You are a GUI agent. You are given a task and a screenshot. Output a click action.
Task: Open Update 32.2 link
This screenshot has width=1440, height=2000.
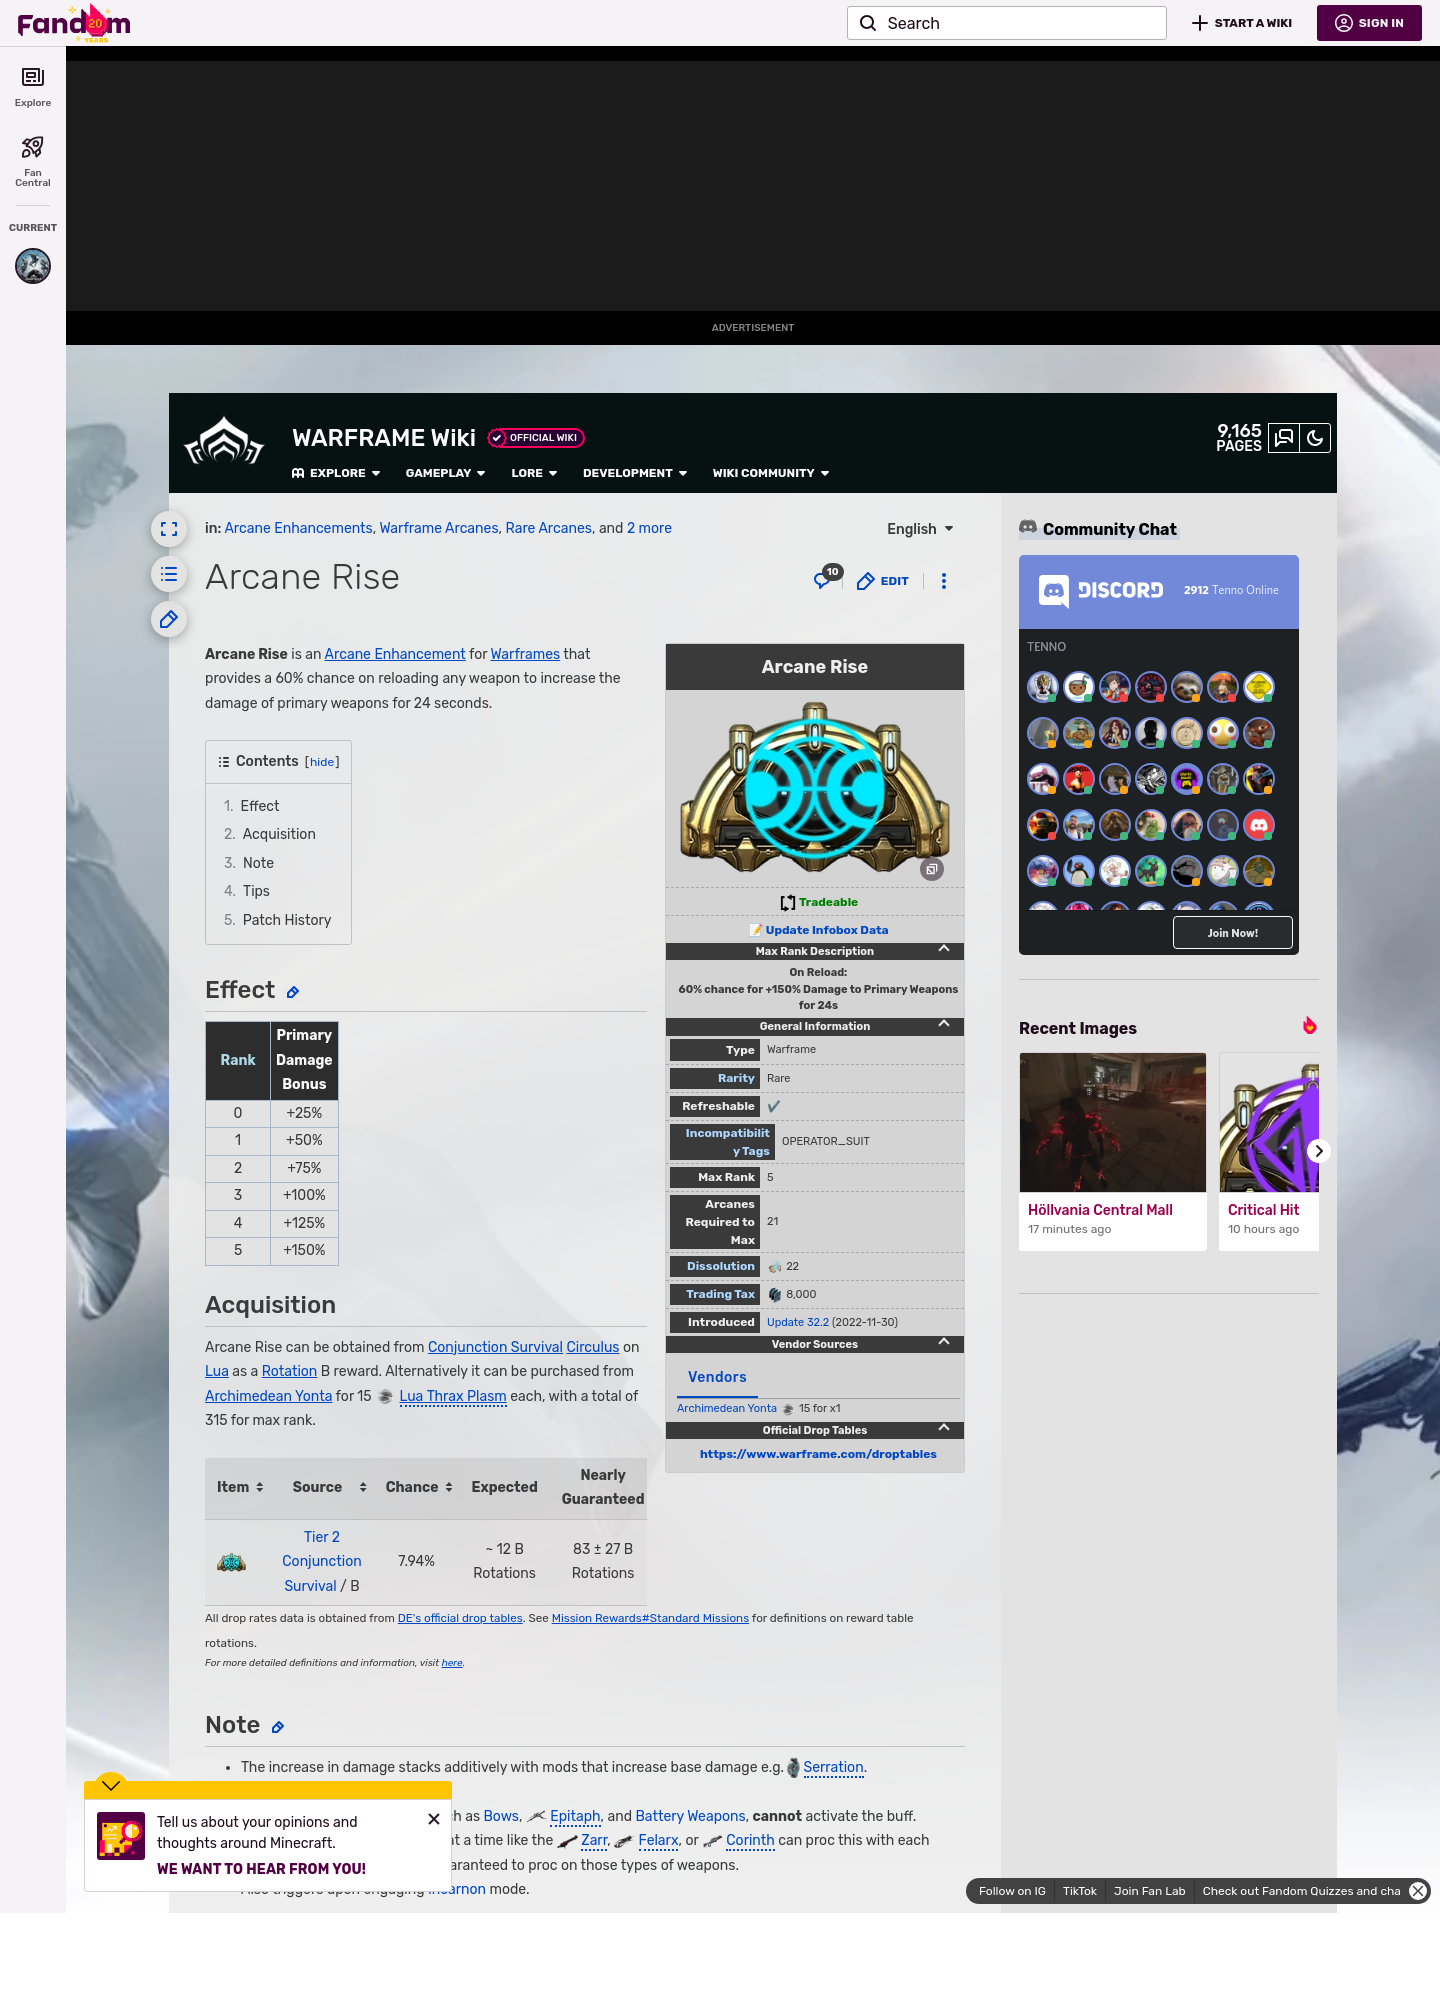coord(798,1322)
